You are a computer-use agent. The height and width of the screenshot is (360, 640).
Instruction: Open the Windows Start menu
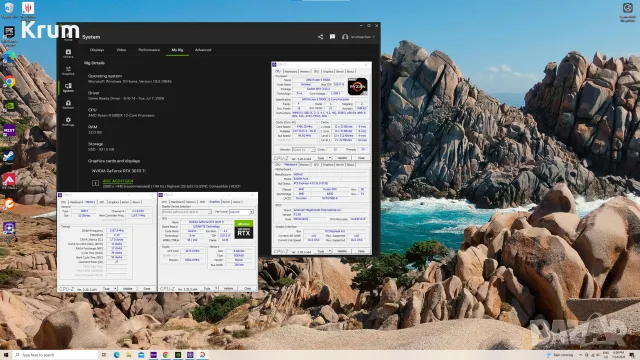coord(6,355)
